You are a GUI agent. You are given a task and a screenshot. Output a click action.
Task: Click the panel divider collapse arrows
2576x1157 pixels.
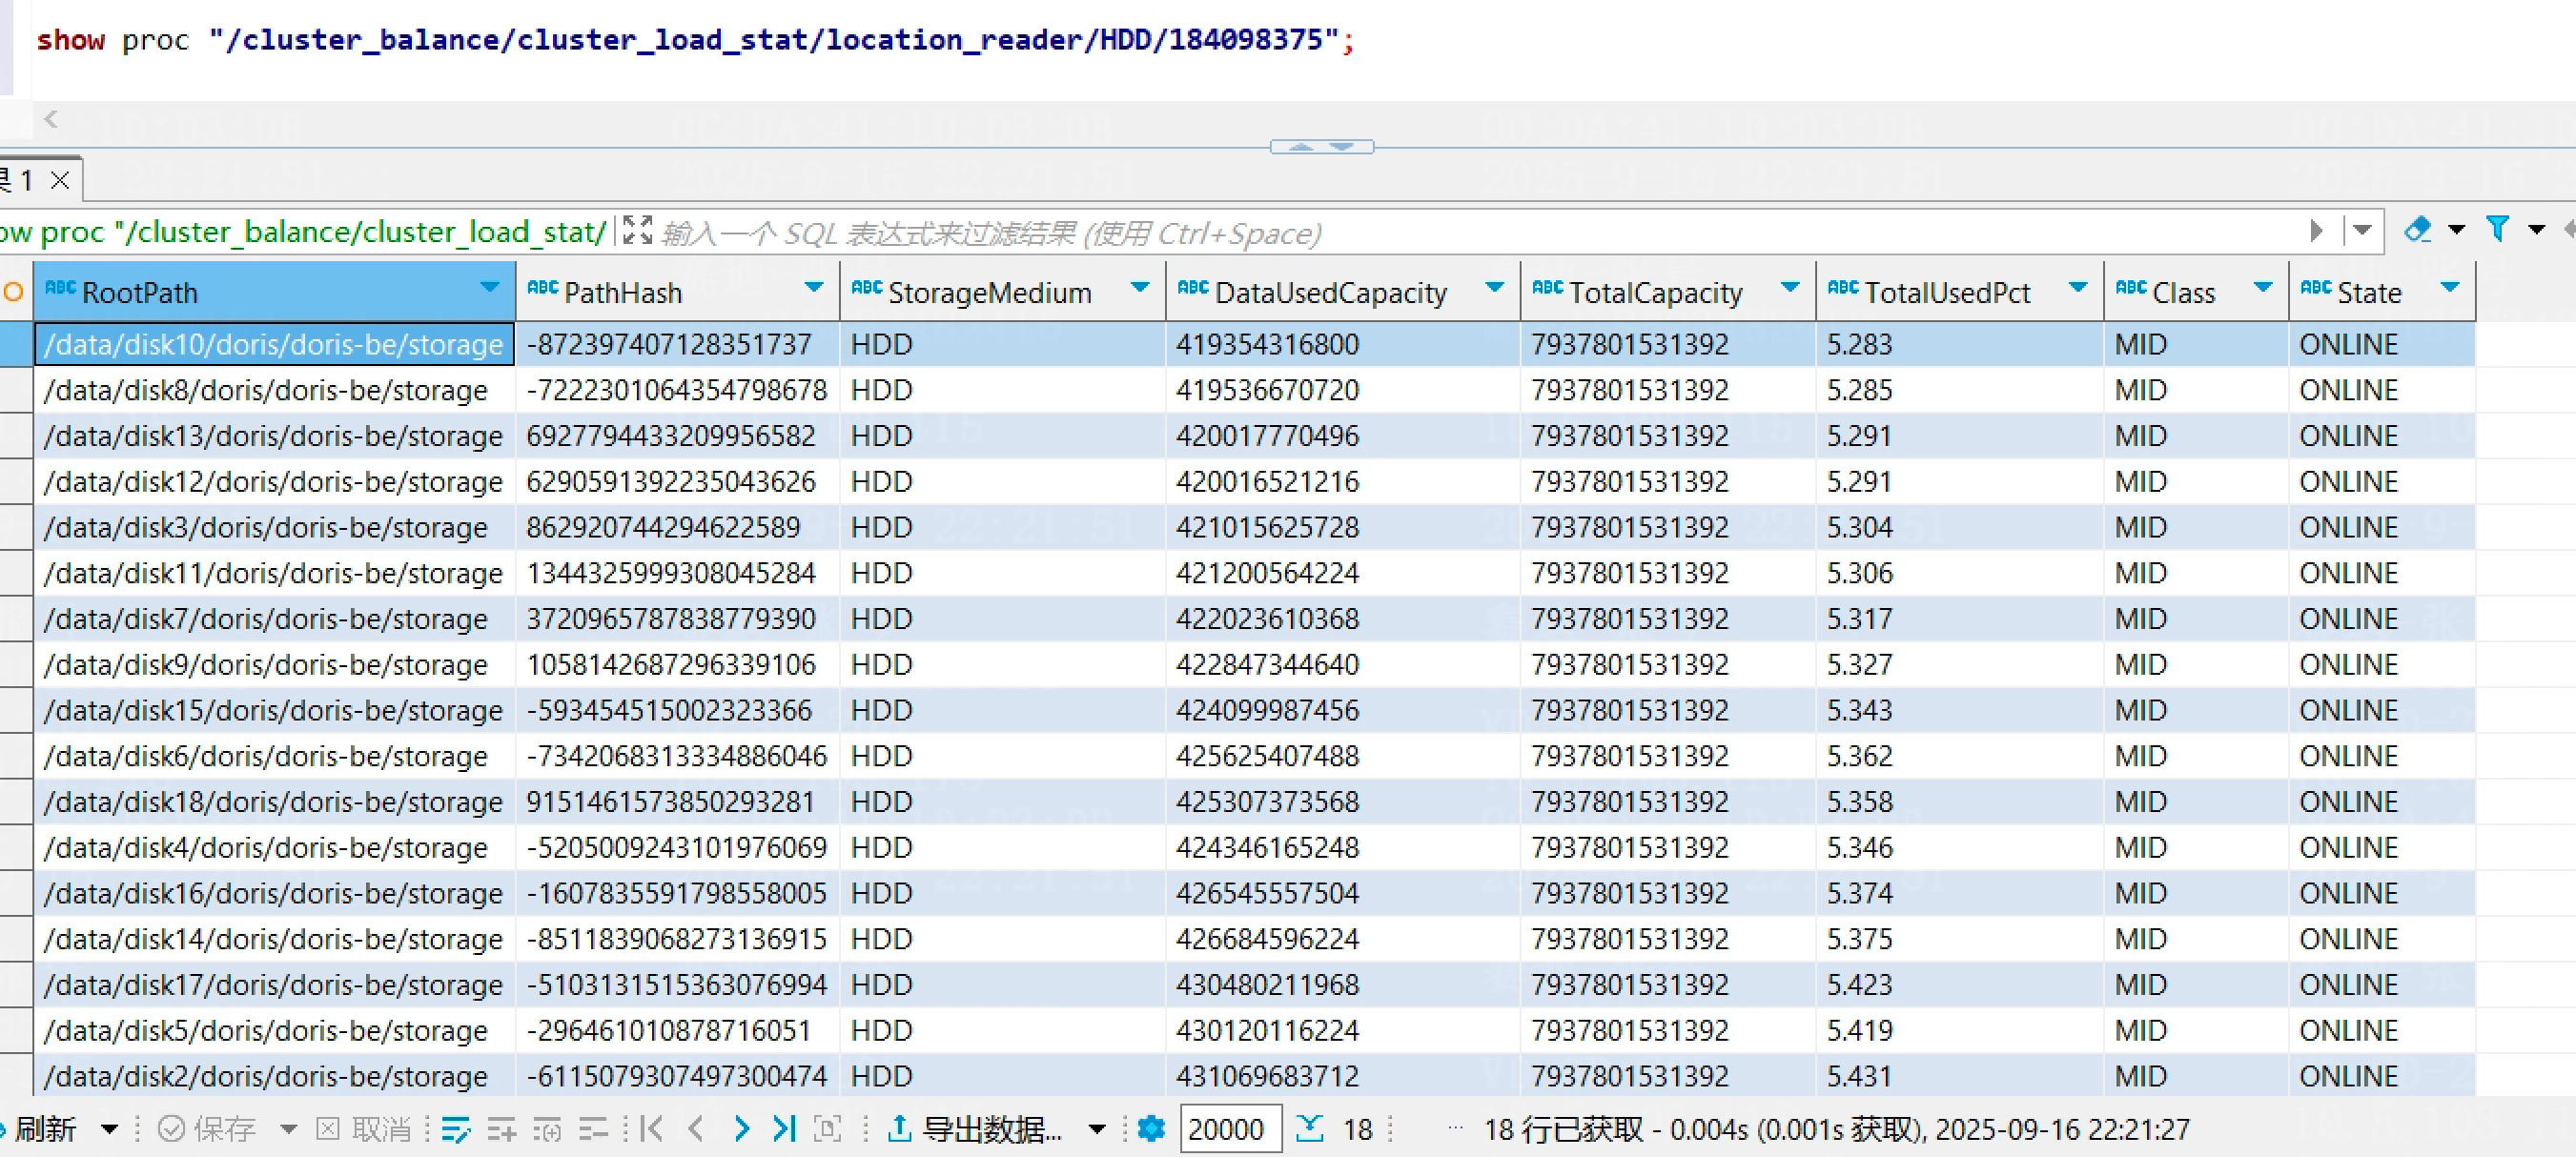[1321, 147]
